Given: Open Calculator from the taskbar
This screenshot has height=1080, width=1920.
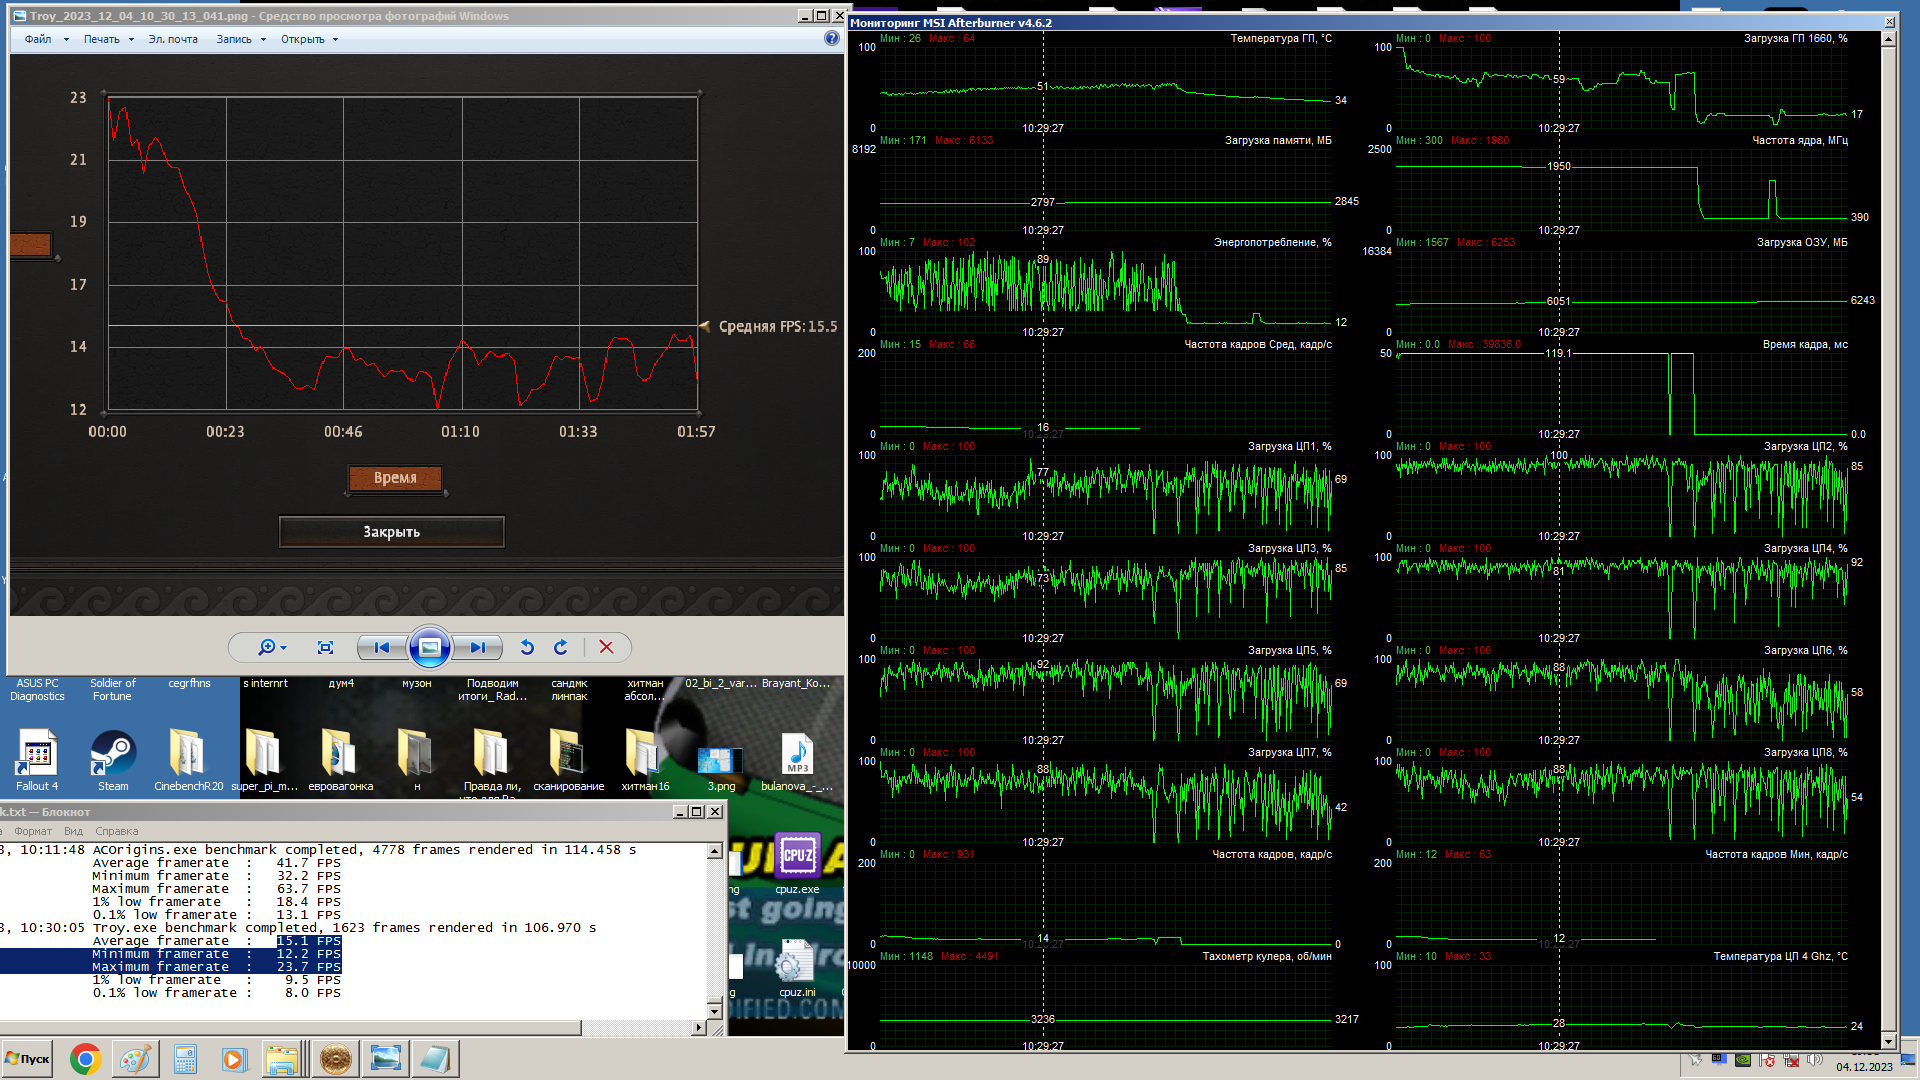Looking at the screenshot, I should (x=185, y=1059).
